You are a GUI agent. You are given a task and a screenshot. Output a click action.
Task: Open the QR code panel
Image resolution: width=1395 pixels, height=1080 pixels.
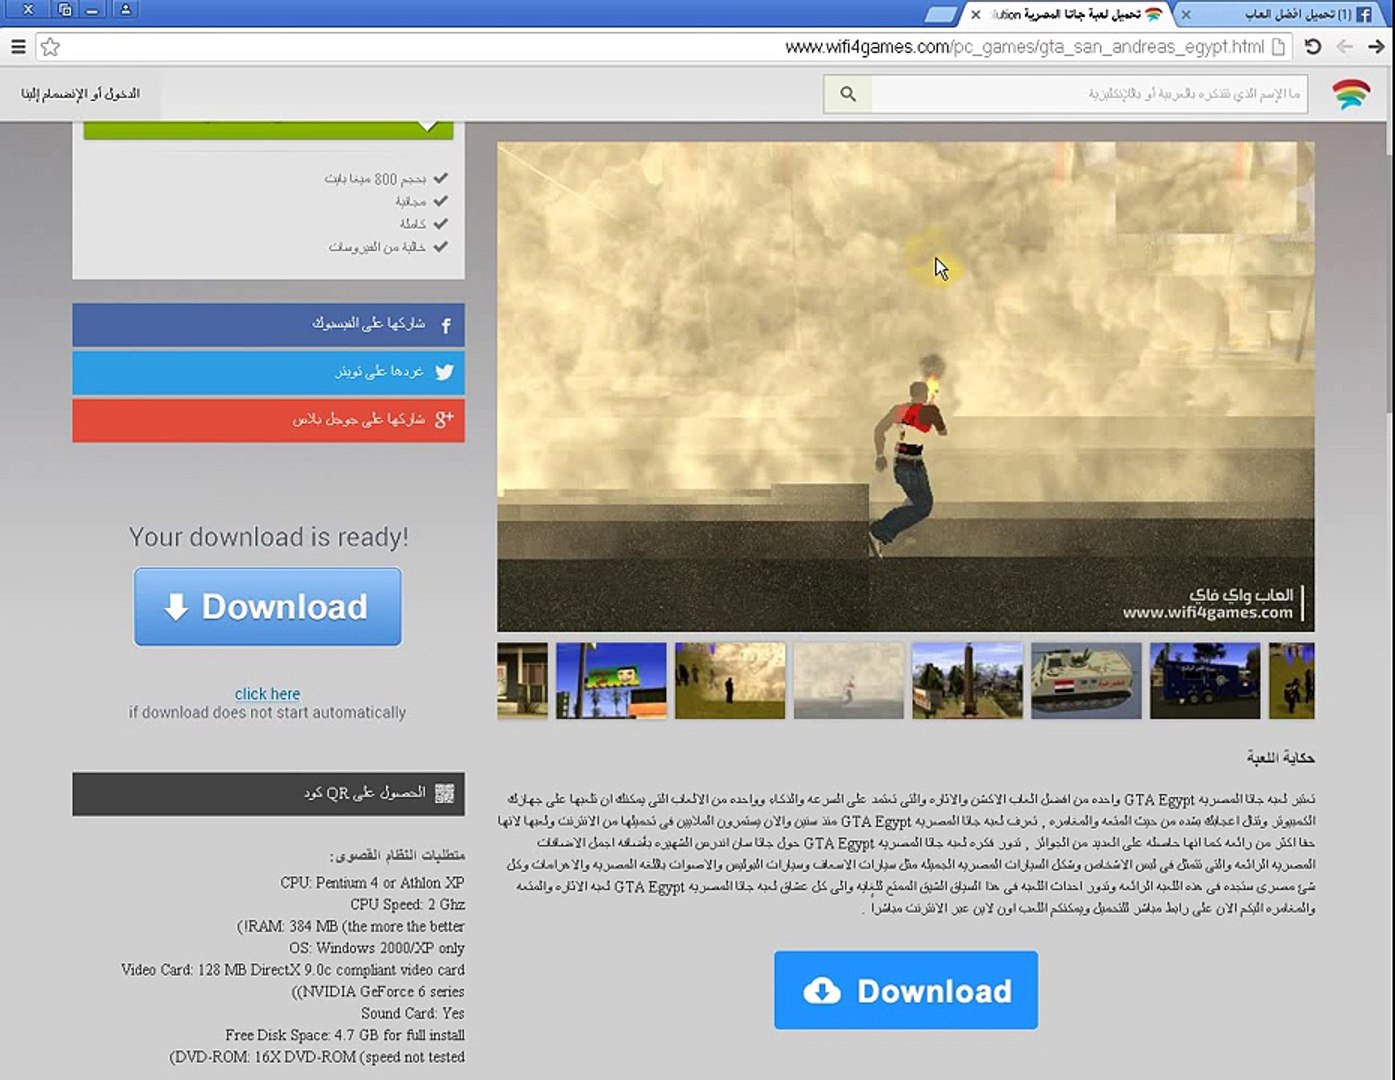tap(268, 794)
